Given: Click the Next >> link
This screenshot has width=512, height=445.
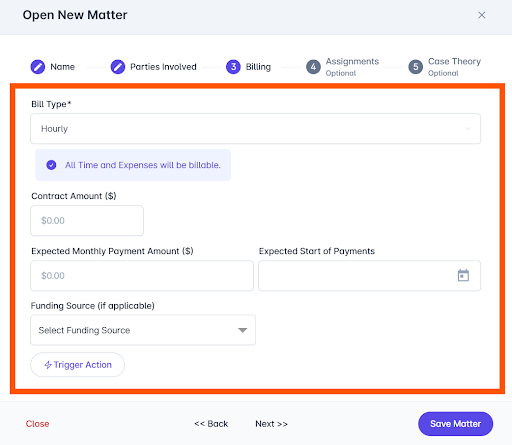Looking at the screenshot, I should pos(271,424).
